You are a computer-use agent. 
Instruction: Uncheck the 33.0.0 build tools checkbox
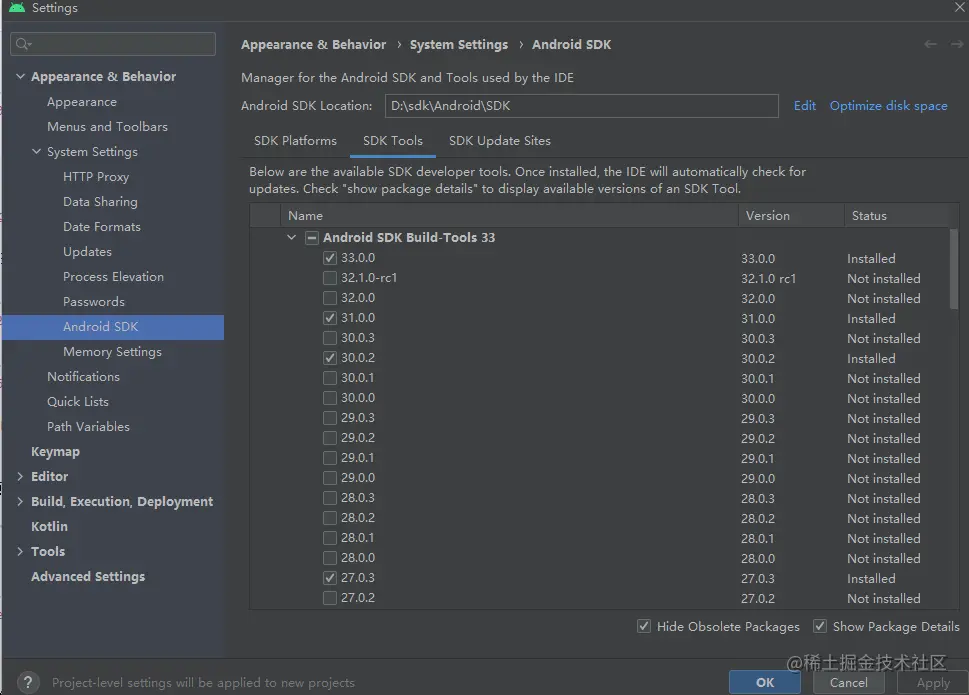[x=330, y=258]
